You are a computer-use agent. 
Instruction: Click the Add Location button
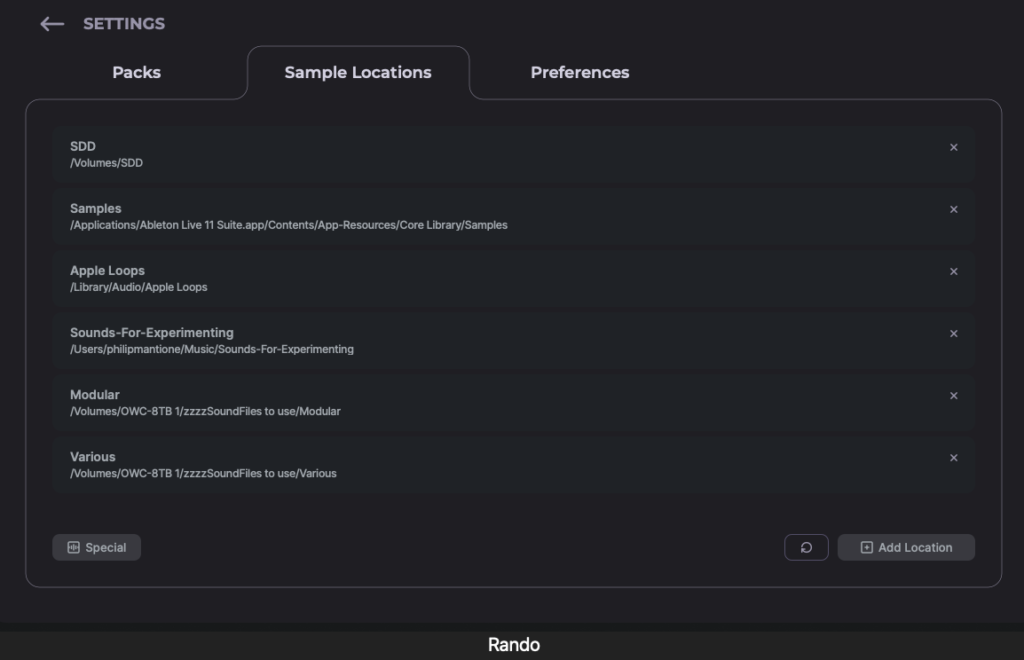(905, 547)
